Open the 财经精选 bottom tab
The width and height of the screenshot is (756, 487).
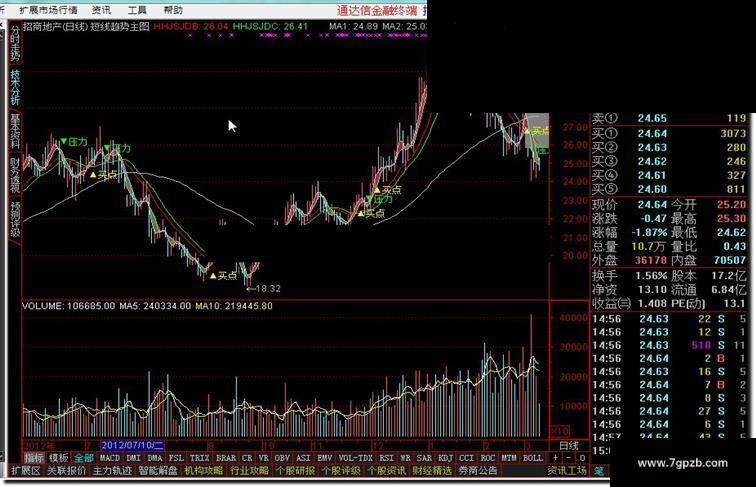click(432, 471)
